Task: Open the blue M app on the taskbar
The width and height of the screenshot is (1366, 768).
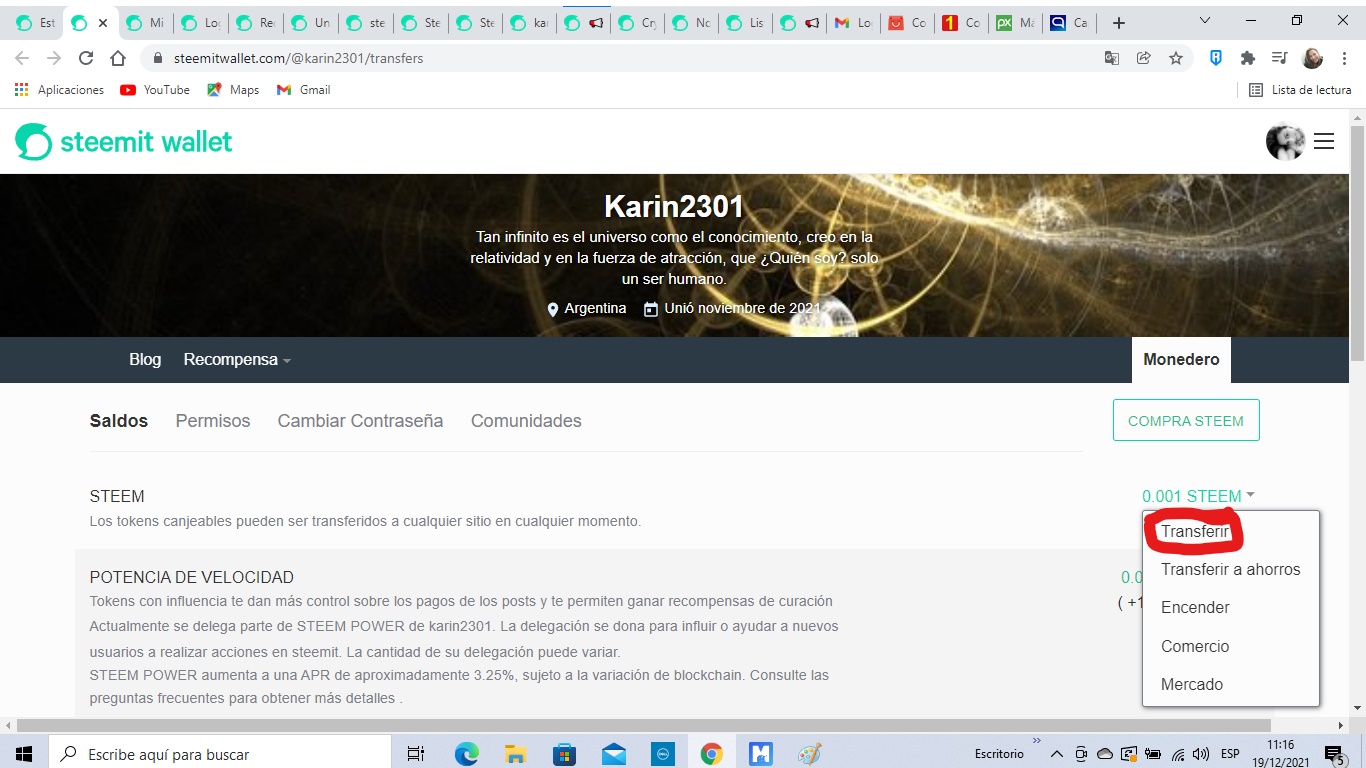Action: pyautogui.click(x=761, y=754)
